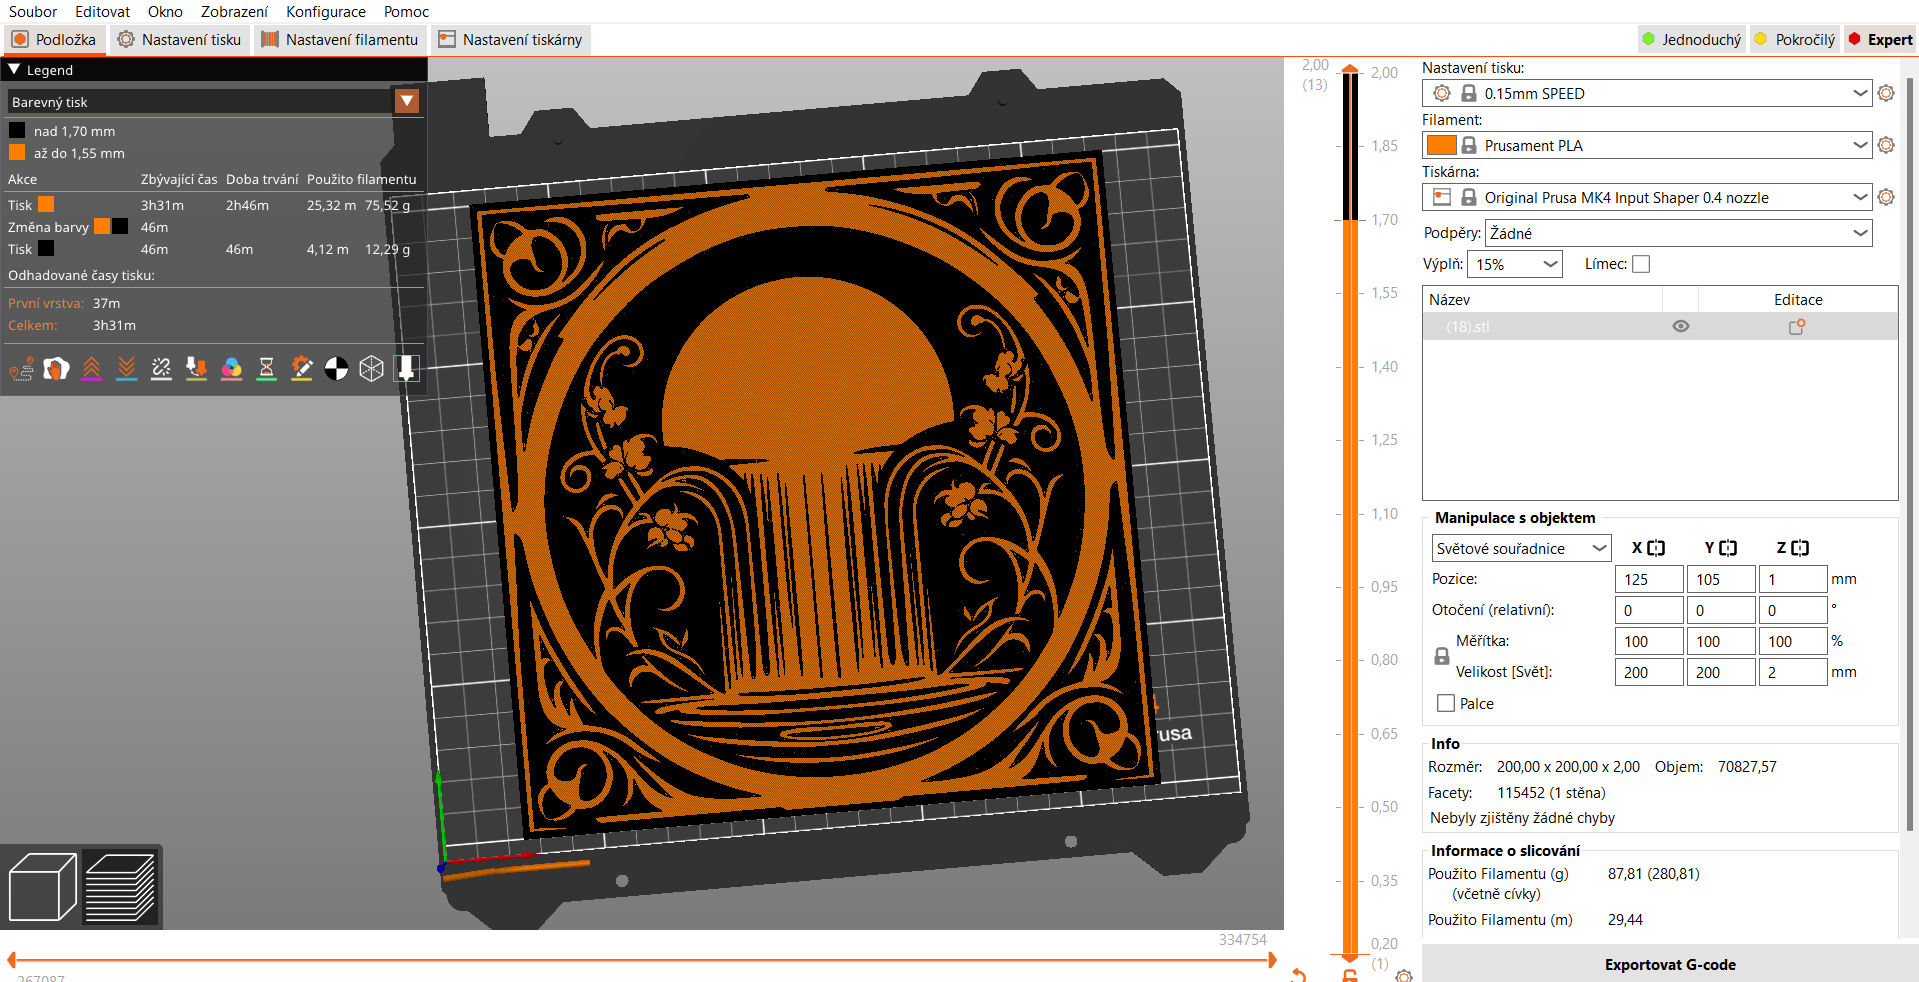Open printer settings gear next to Original Prusa MK4
The height and width of the screenshot is (982, 1919).
1886,197
